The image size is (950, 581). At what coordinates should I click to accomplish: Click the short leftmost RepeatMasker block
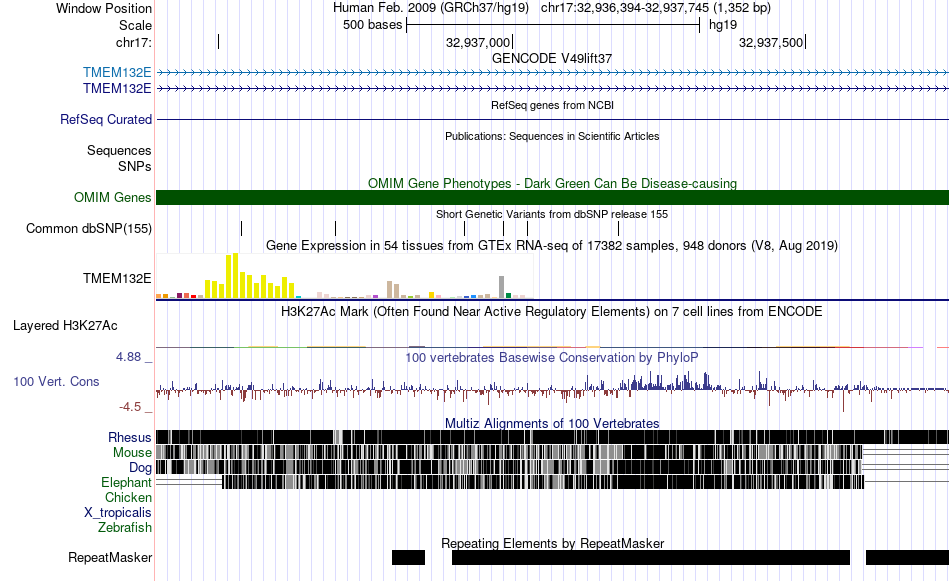(408, 557)
